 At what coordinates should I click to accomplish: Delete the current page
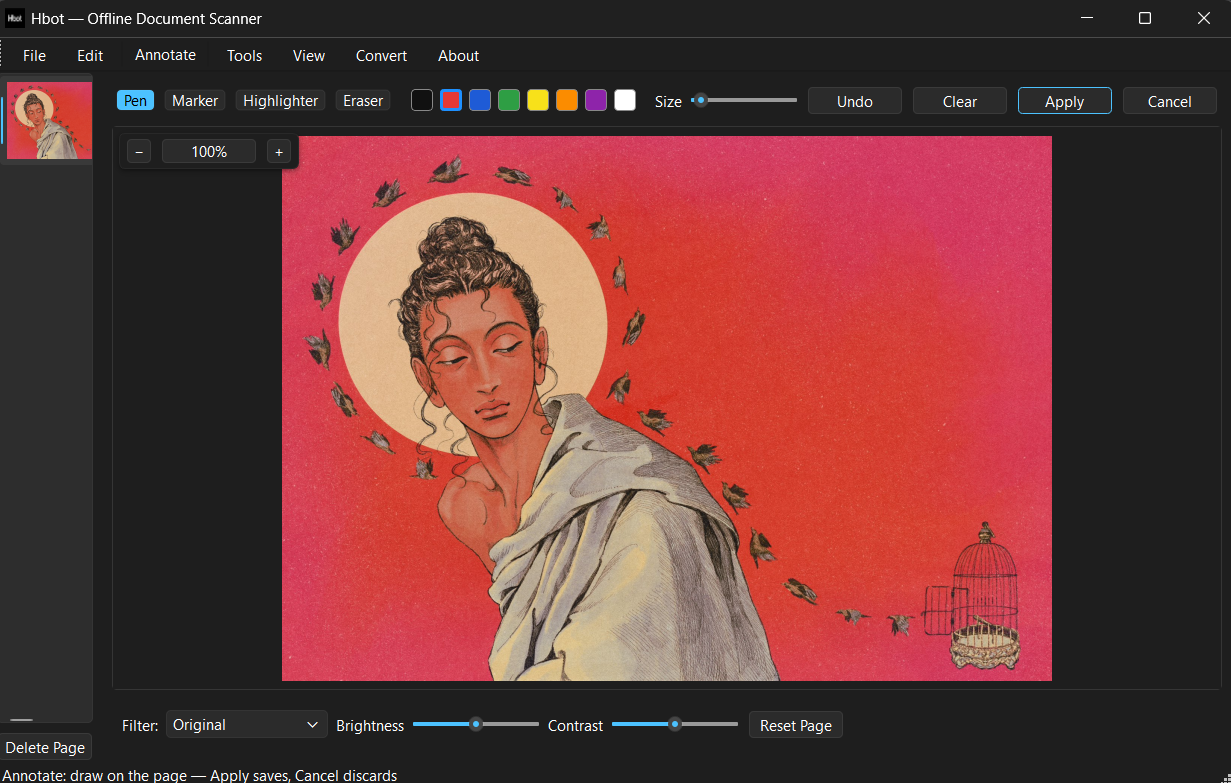45,748
